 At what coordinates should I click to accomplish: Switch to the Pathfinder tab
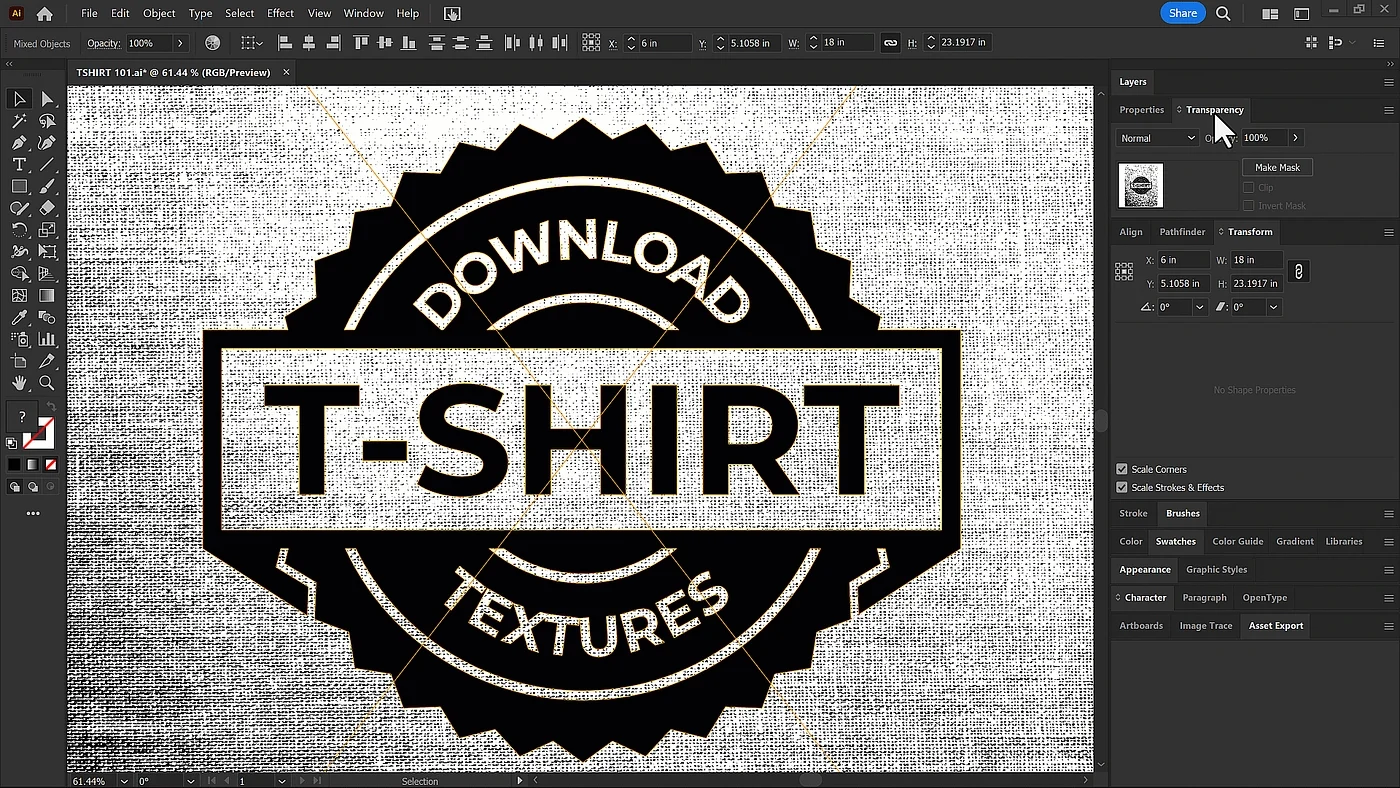click(1182, 232)
